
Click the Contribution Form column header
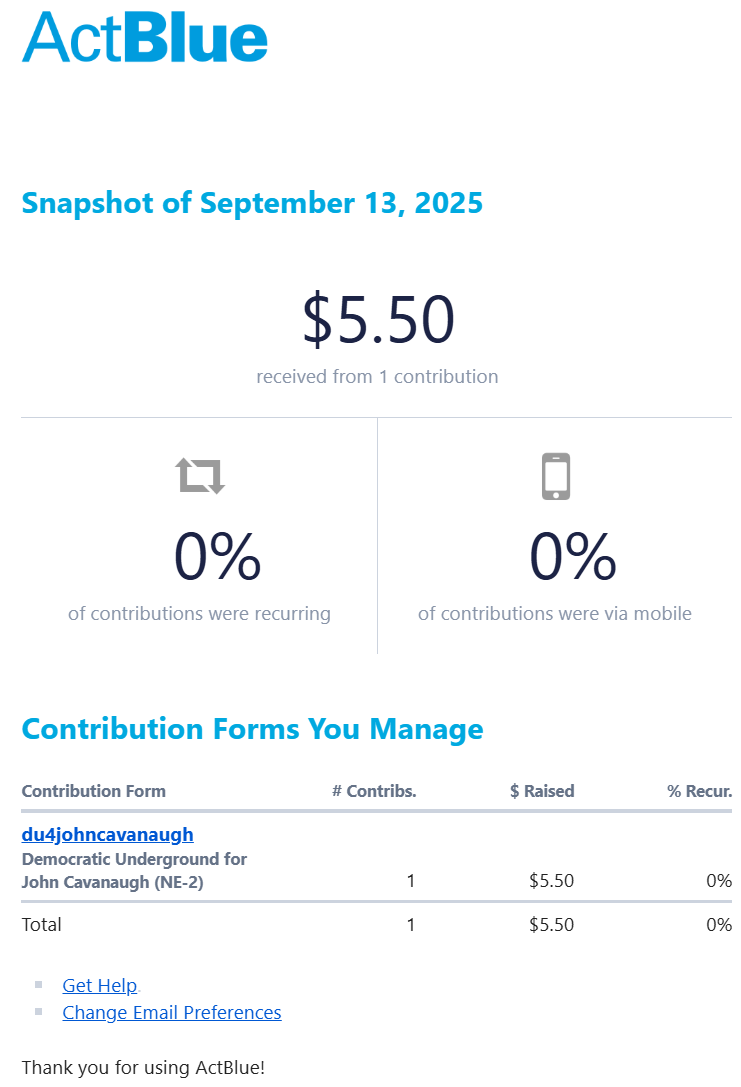point(93,791)
